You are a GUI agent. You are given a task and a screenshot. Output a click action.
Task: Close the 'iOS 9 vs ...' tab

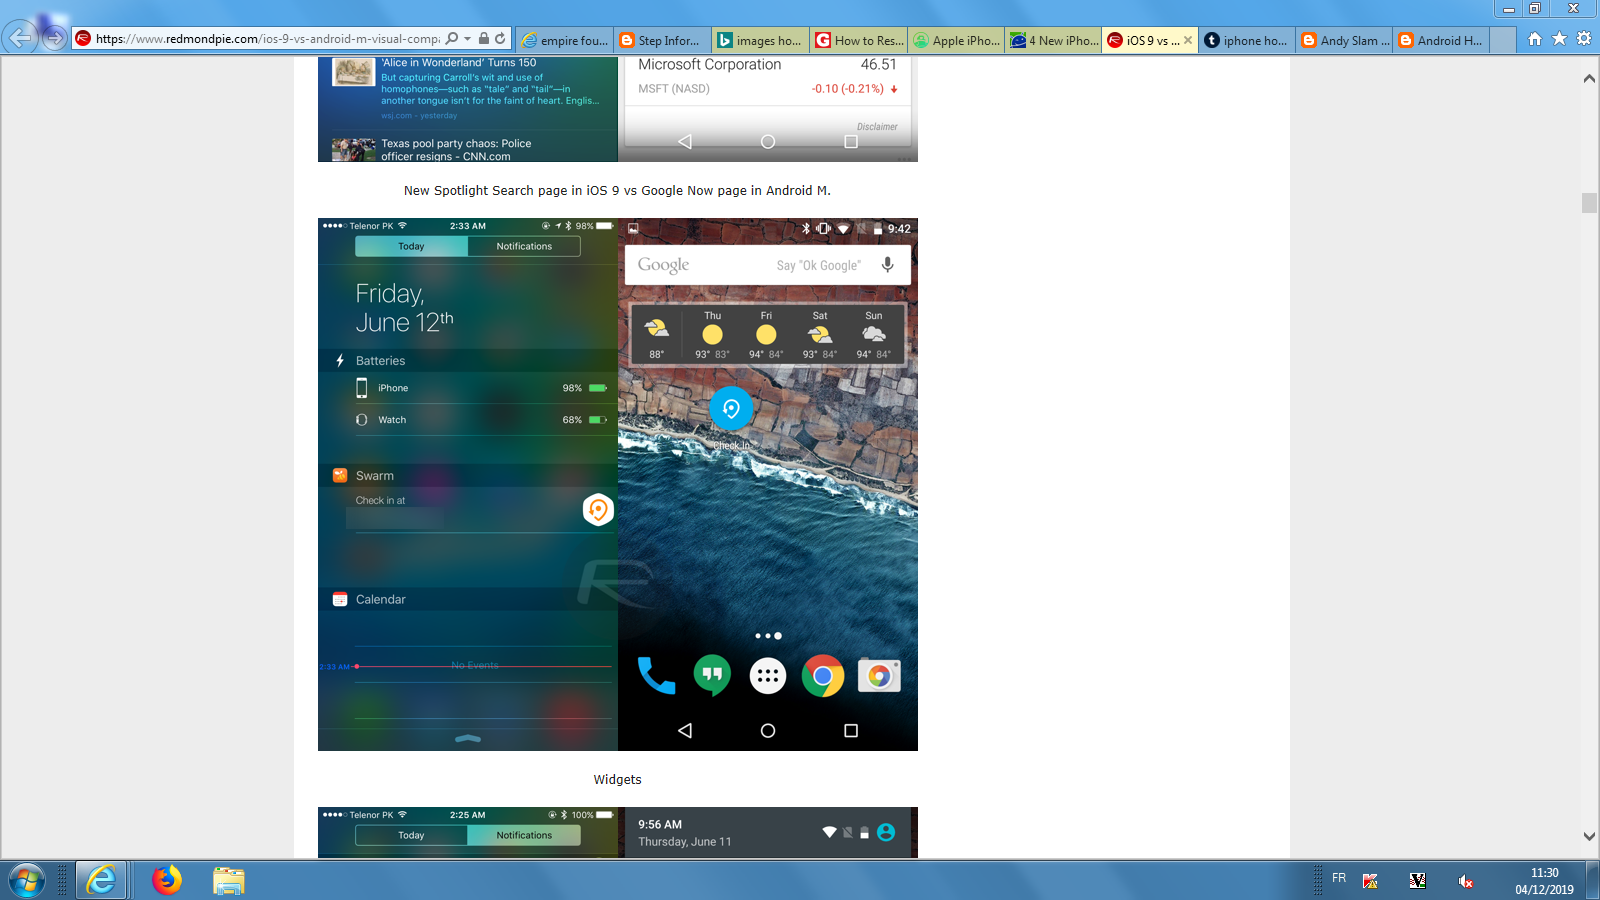click(1188, 40)
